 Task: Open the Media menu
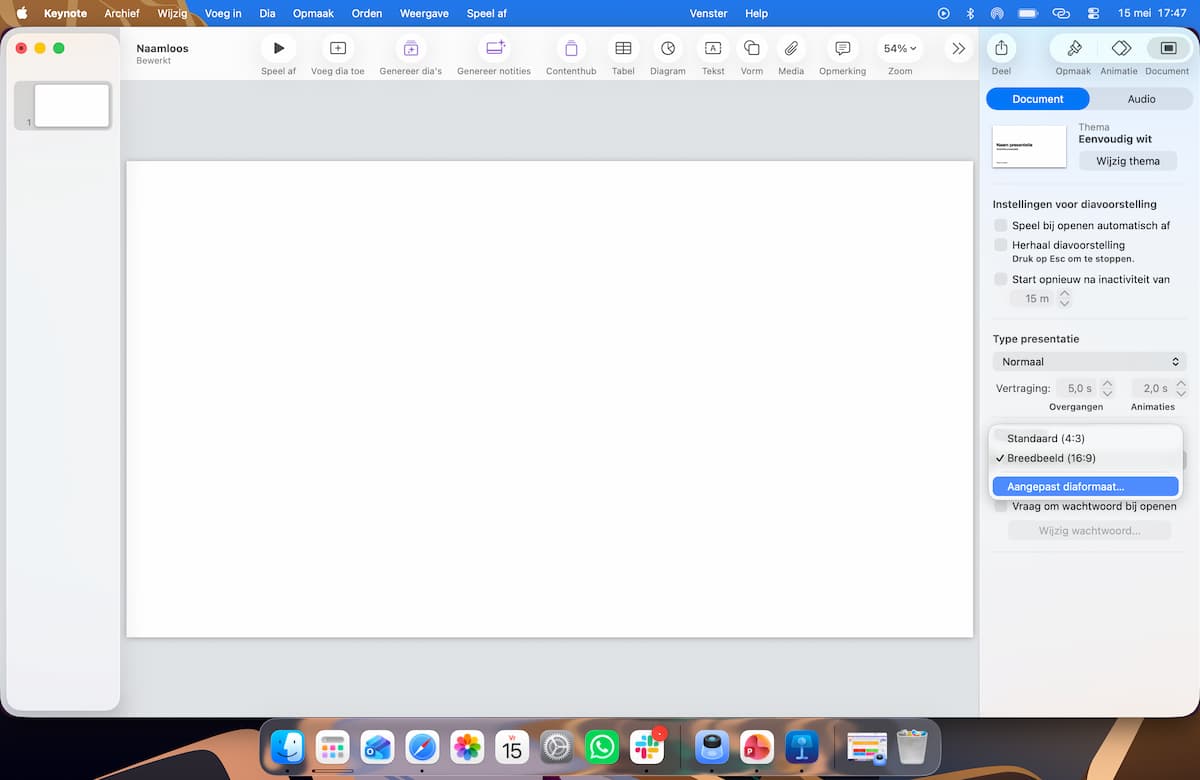click(x=791, y=48)
